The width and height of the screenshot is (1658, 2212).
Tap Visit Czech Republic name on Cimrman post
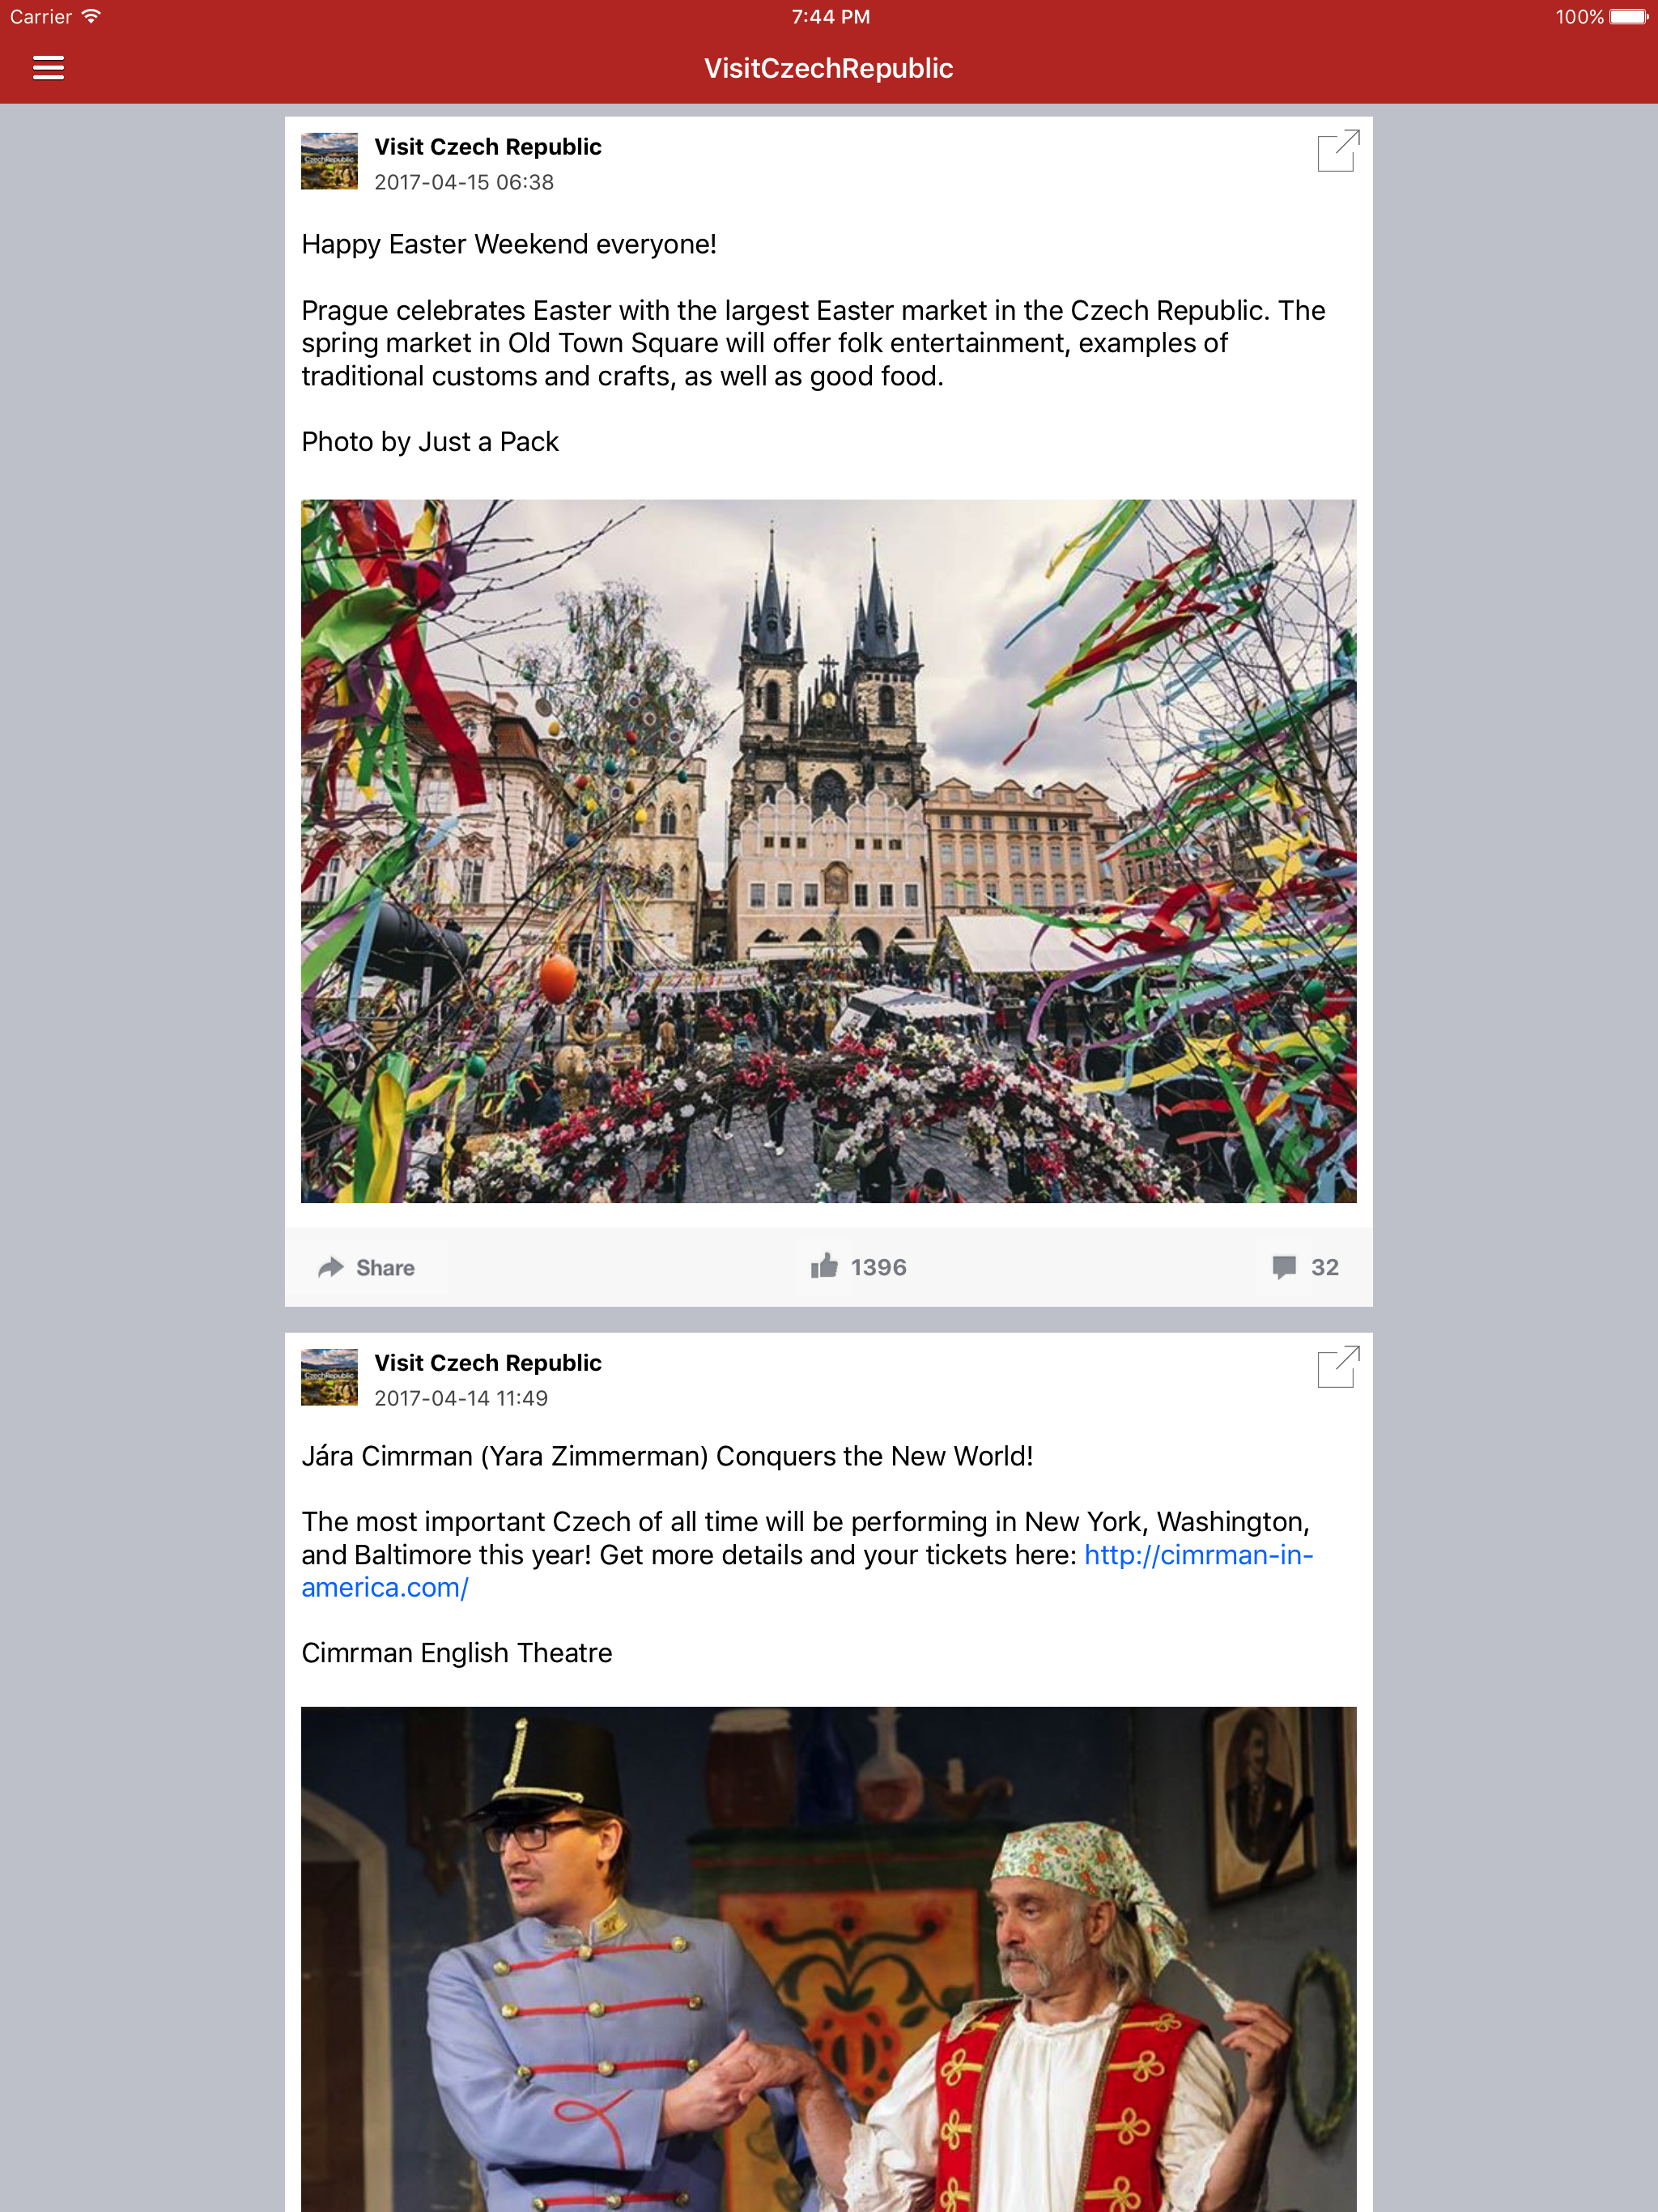[488, 1363]
